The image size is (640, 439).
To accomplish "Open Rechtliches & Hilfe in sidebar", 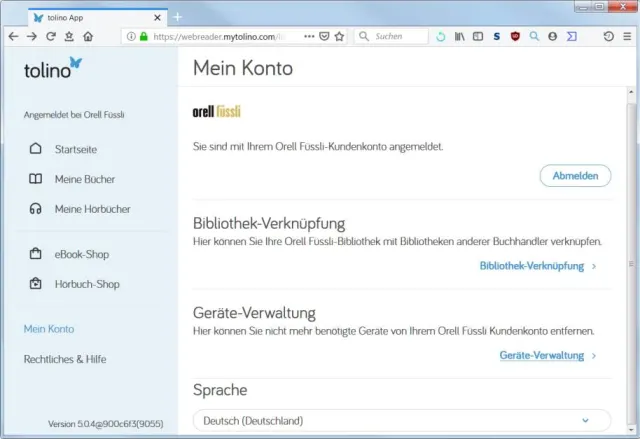I will [x=65, y=359].
